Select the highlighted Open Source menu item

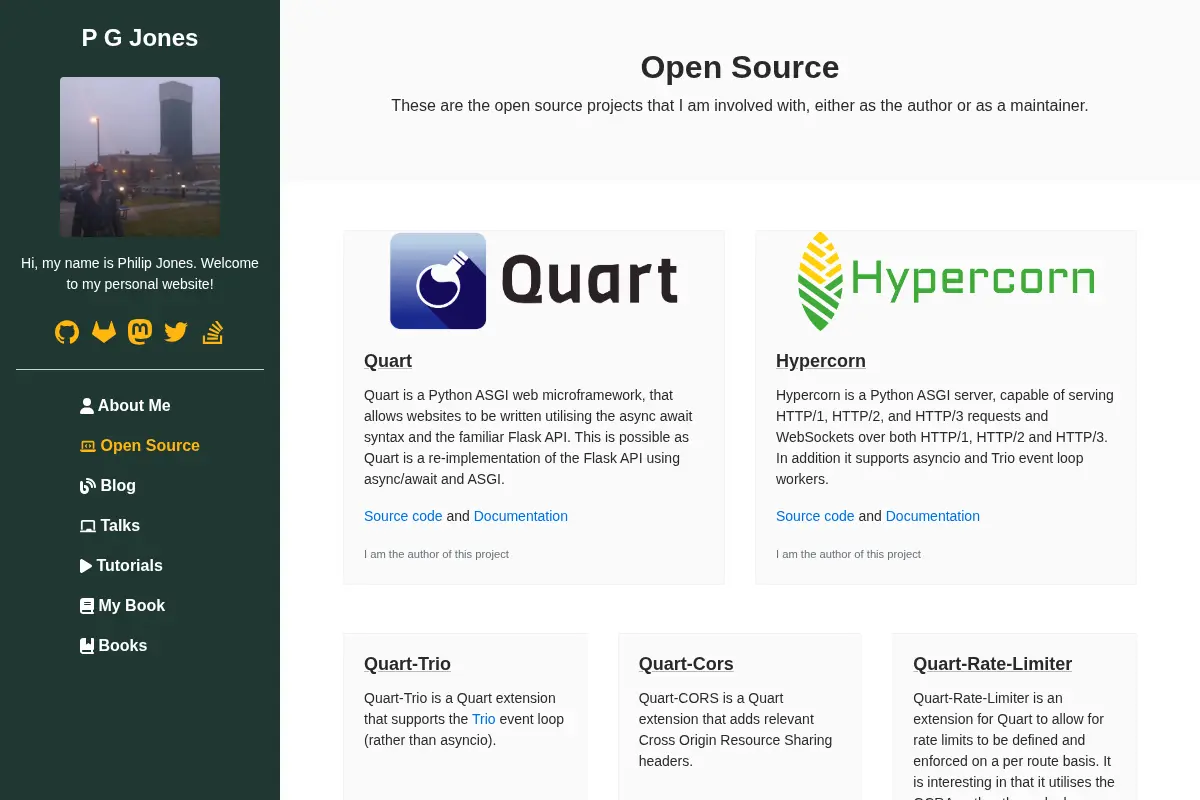(140, 445)
